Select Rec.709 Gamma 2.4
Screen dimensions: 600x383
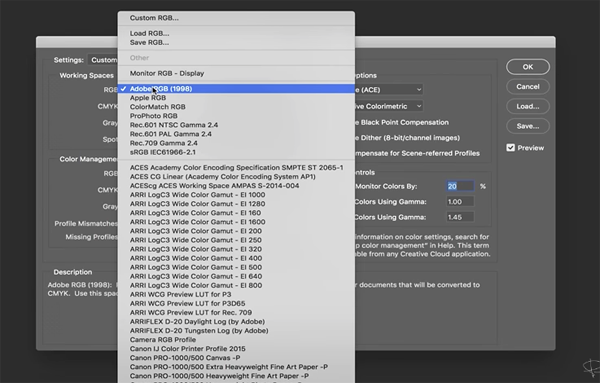click(236, 143)
